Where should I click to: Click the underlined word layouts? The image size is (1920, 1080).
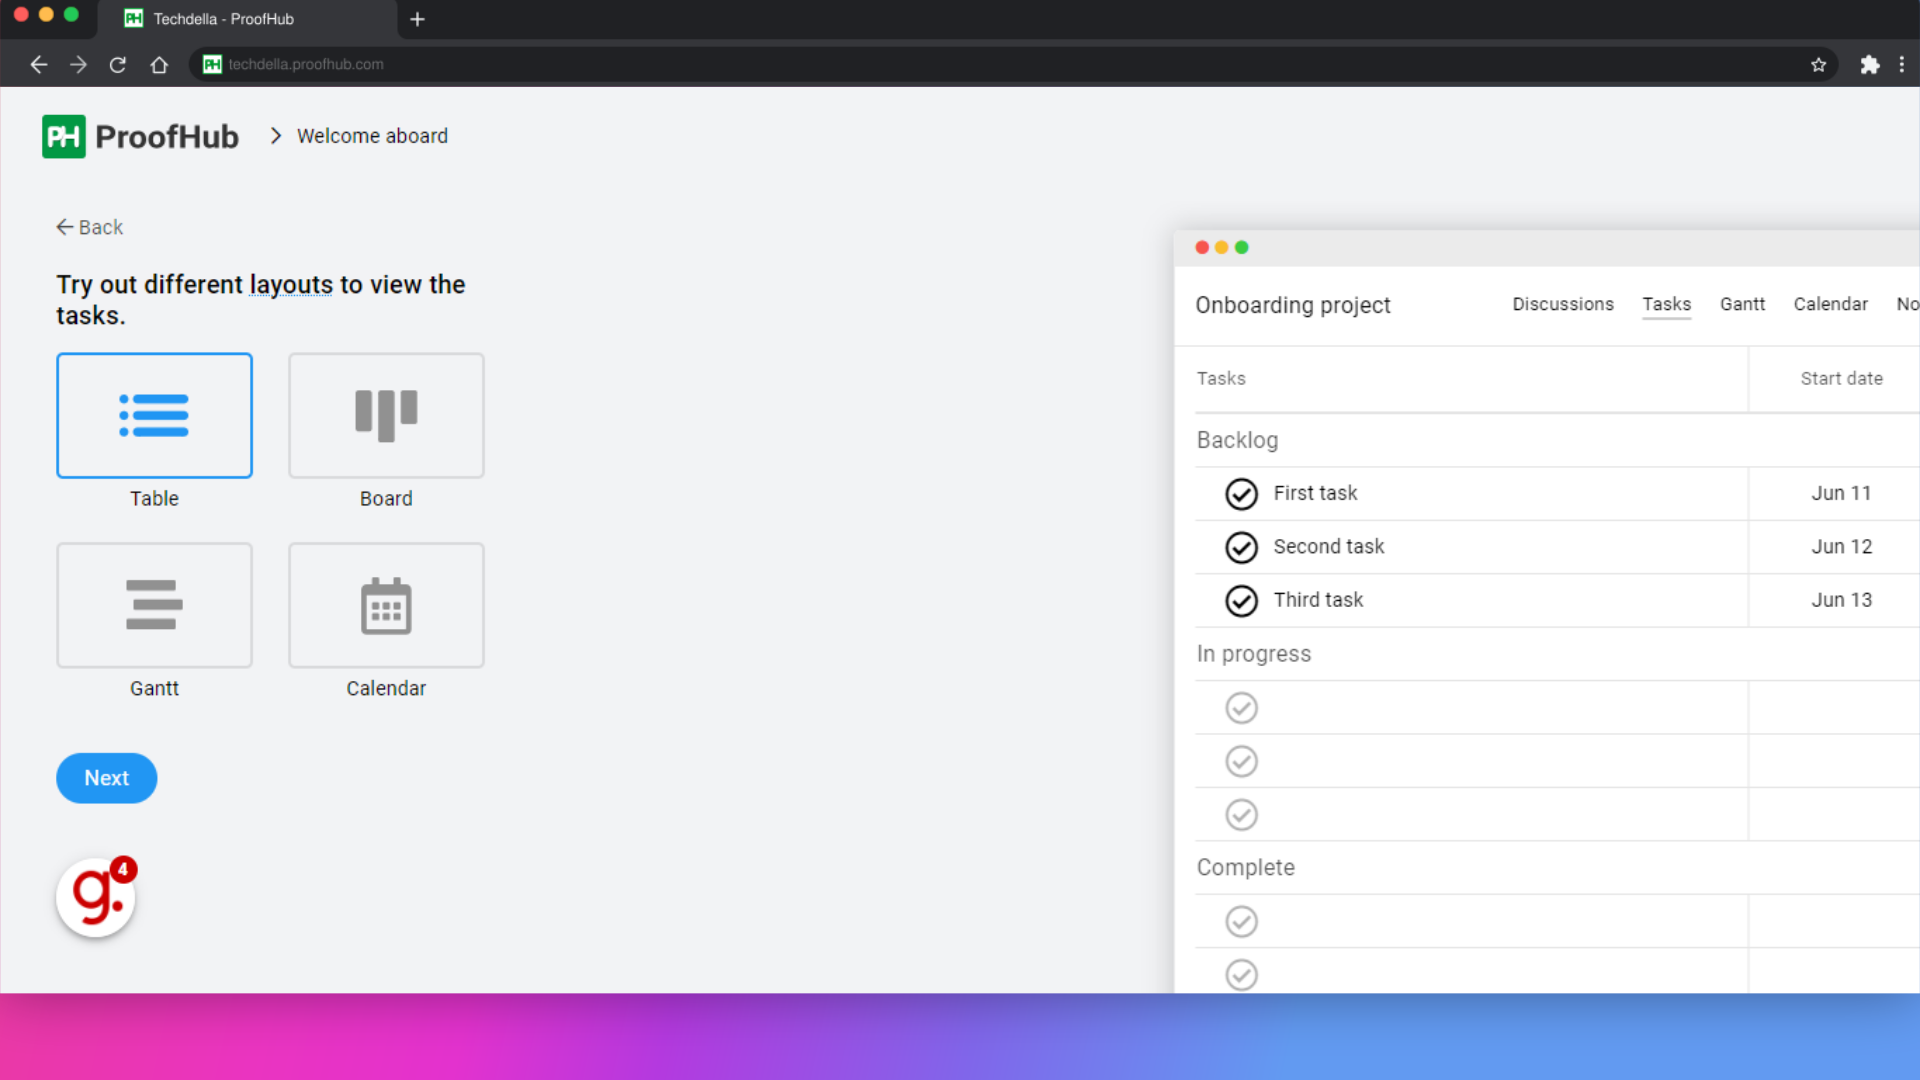tap(291, 285)
